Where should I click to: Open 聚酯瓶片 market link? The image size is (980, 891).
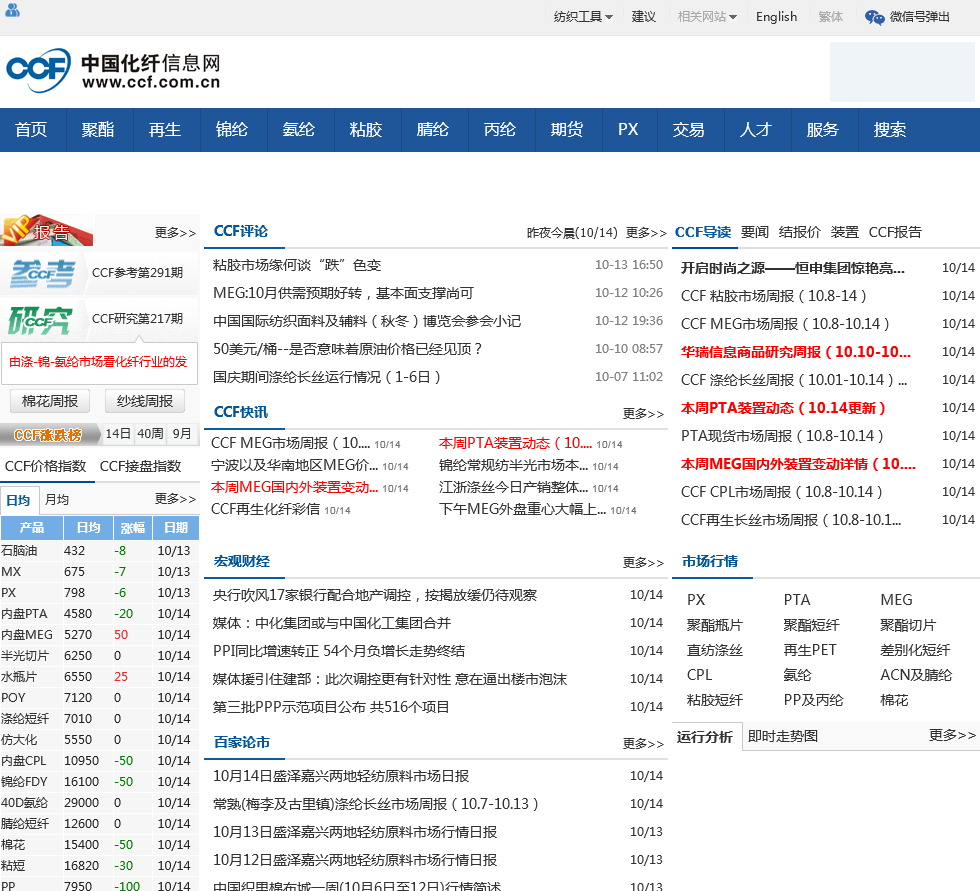click(714, 625)
